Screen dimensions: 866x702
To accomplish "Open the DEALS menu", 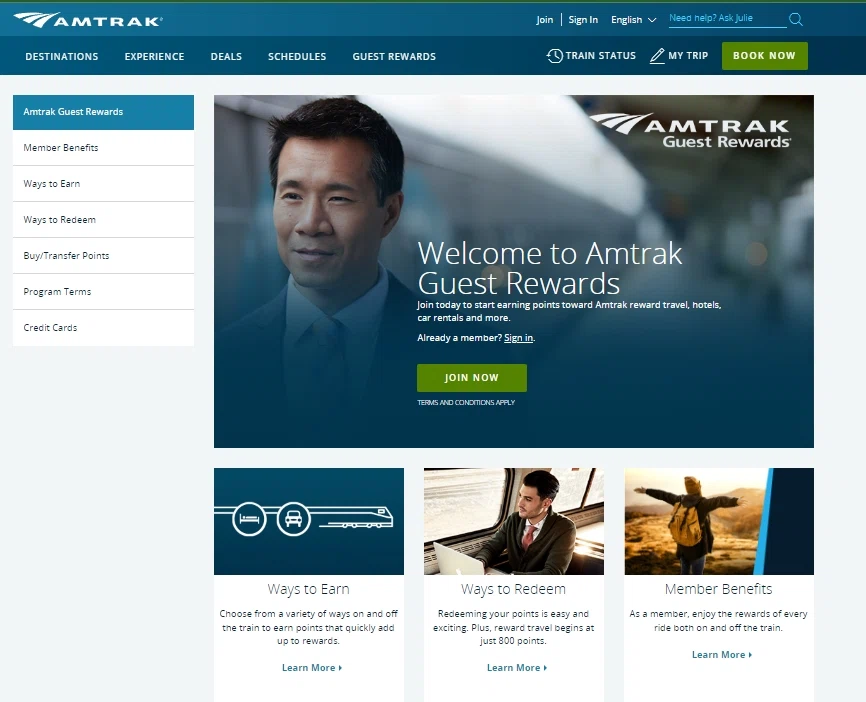I will point(226,57).
